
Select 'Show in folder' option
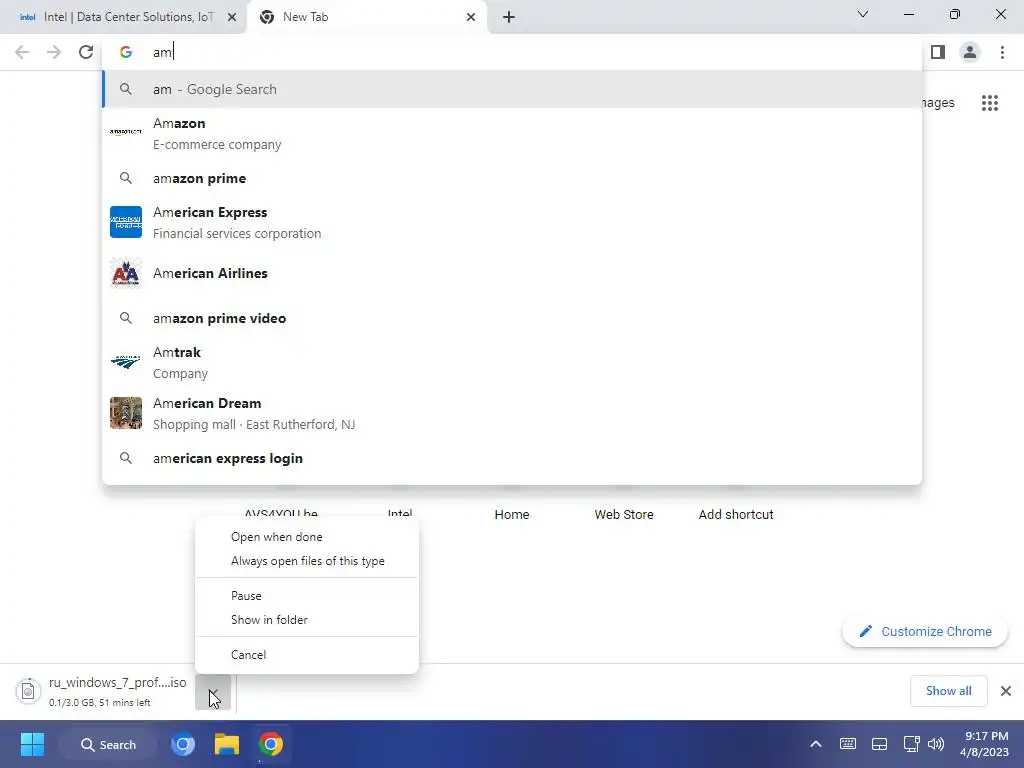(307, 620)
